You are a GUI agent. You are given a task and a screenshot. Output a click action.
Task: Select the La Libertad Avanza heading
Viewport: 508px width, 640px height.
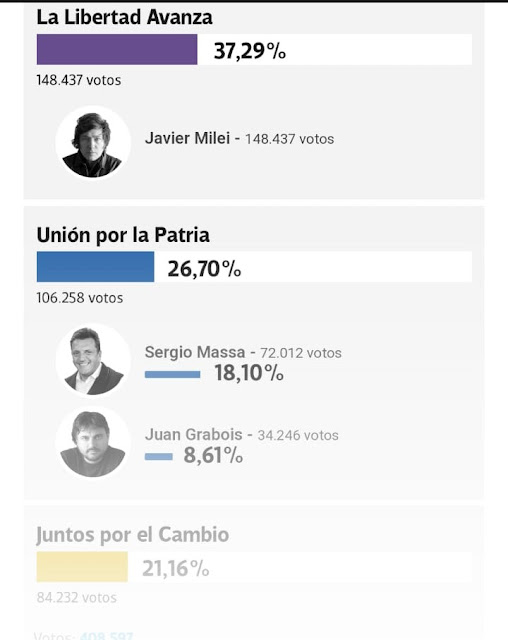pyautogui.click(x=124, y=18)
